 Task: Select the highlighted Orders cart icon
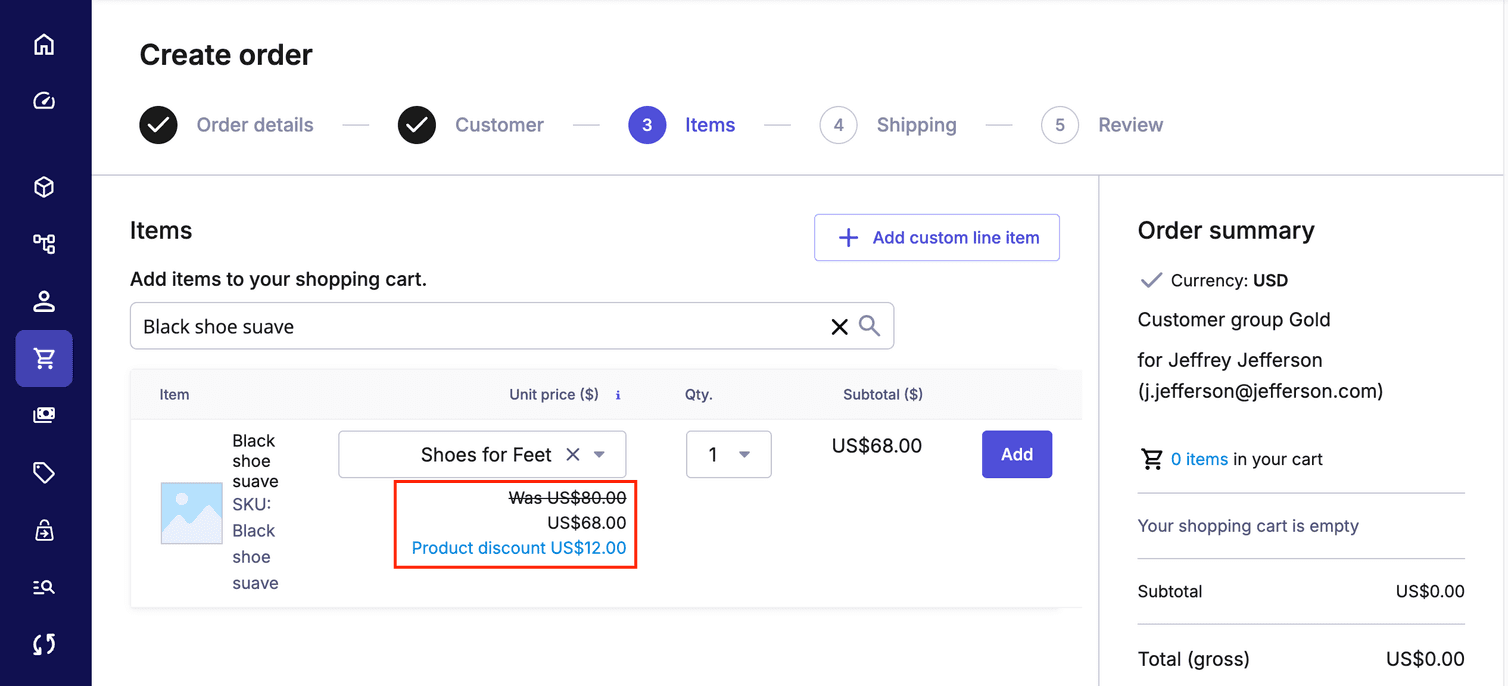coord(44,358)
